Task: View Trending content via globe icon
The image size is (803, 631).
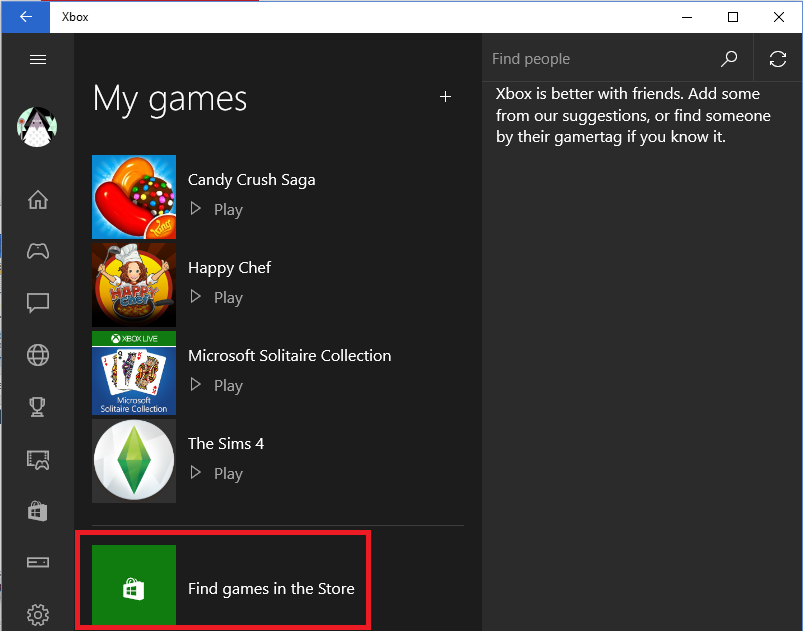Action: pos(37,355)
